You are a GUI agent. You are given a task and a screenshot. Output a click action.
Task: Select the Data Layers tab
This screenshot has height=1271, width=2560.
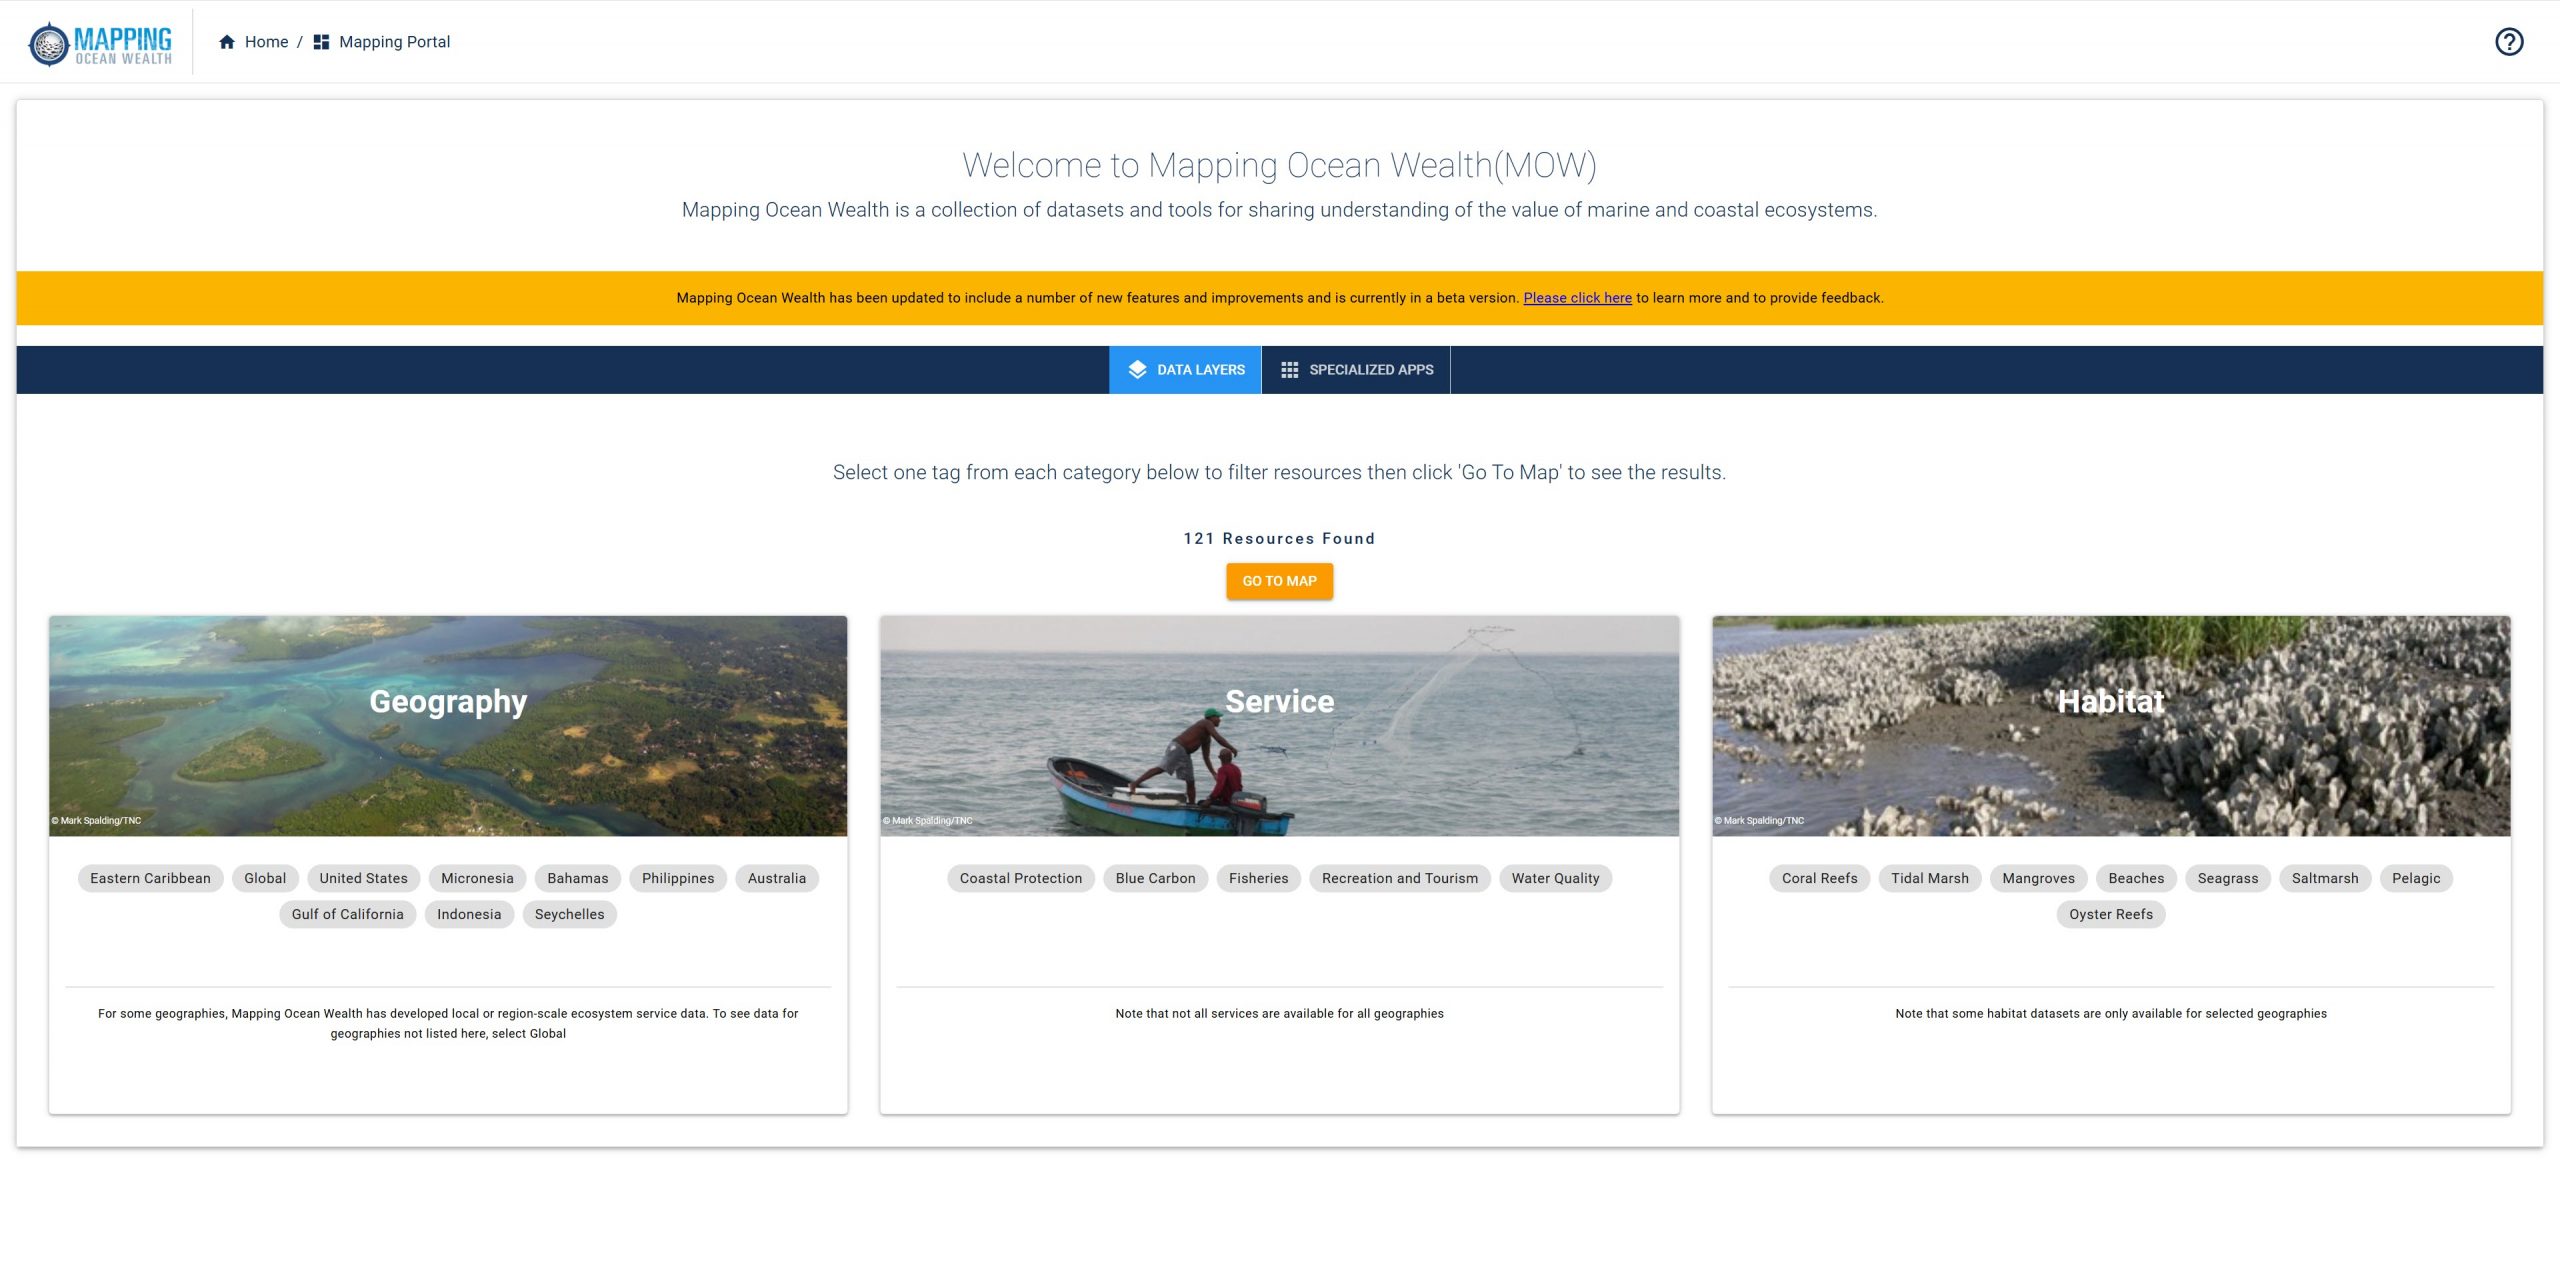pyautogui.click(x=1186, y=370)
